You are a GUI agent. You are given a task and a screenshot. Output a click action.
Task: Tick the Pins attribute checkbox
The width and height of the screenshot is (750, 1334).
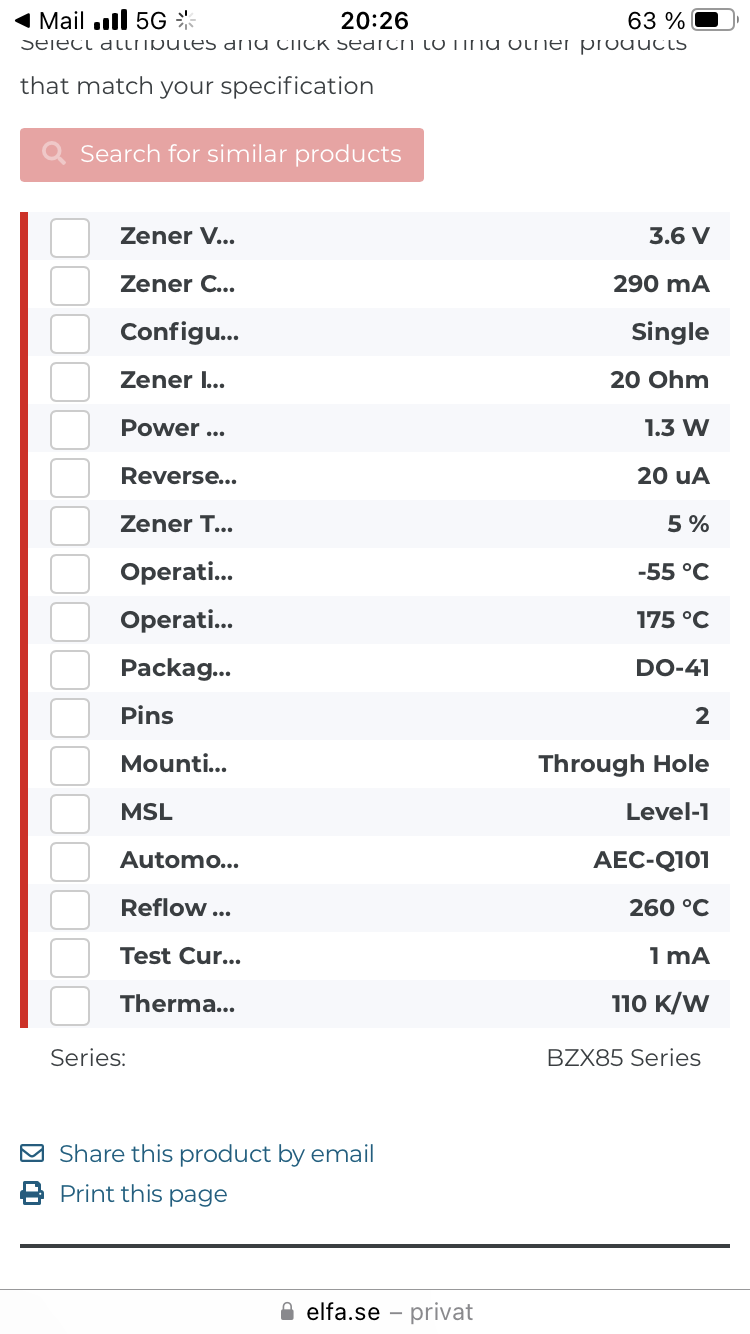tap(69, 717)
